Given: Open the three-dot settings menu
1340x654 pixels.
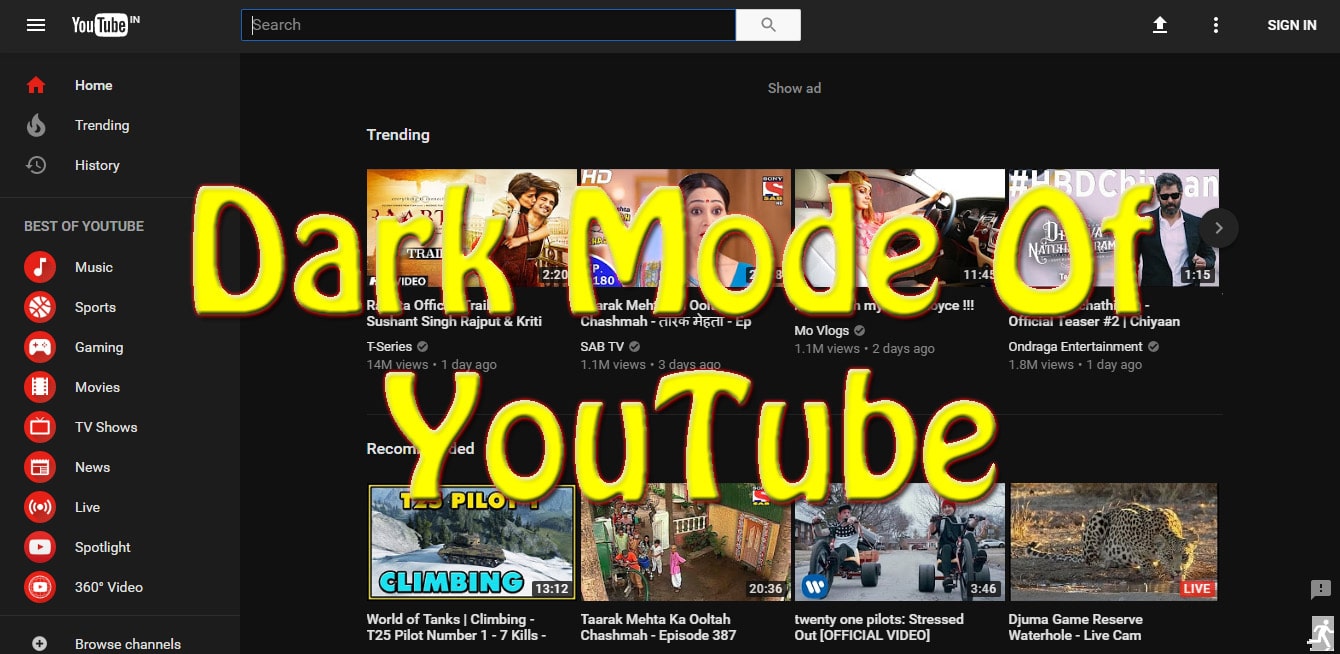Looking at the screenshot, I should click(x=1216, y=25).
